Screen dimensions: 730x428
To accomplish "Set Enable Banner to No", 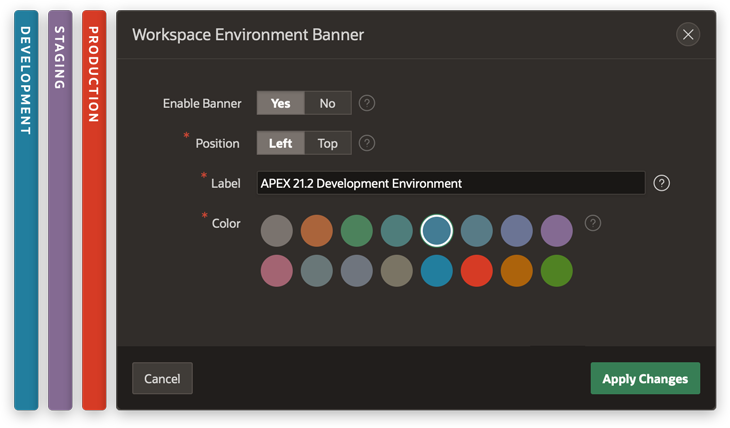I will tap(327, 103).
